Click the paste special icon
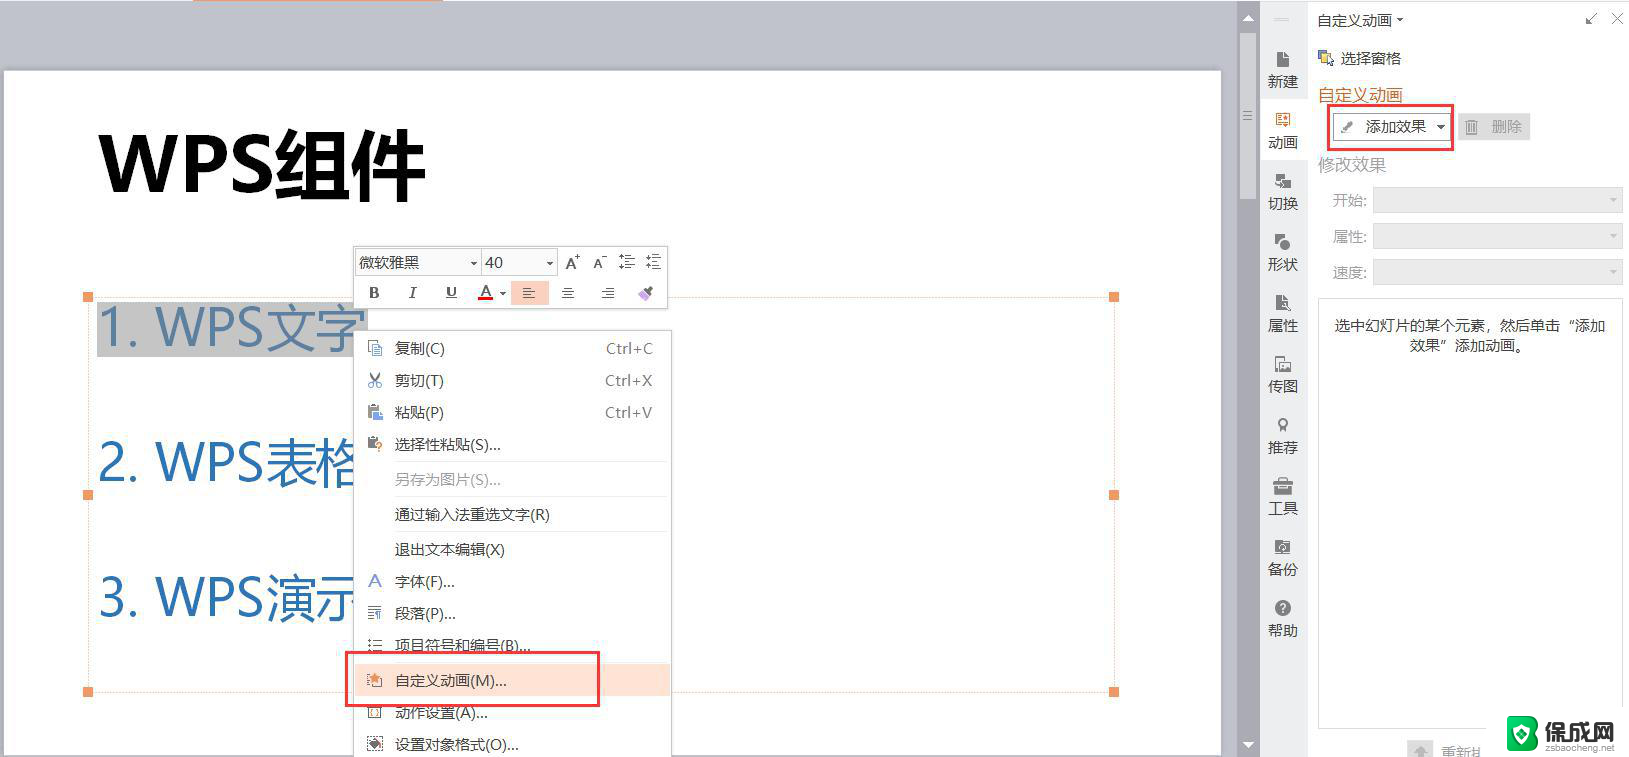The image size is (1629, 757). 375,444
